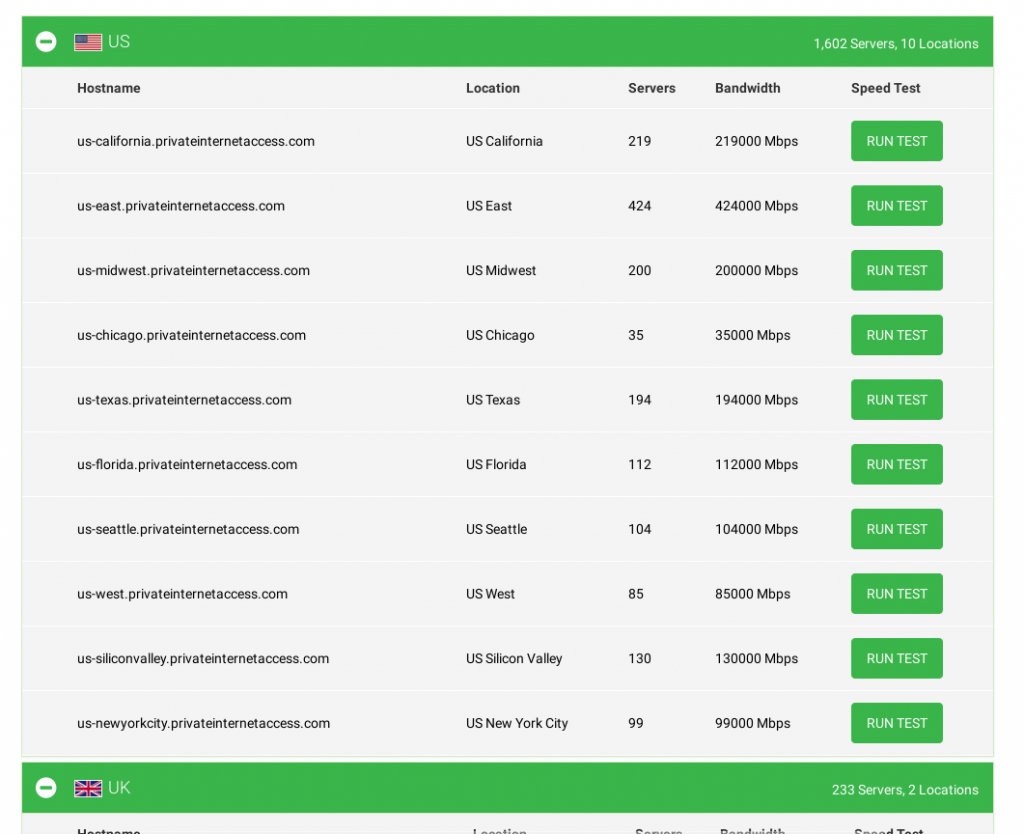Run speed test for US Seattle
The image size is (1024, 834).
pyautogui.click(x=897, y=529)
